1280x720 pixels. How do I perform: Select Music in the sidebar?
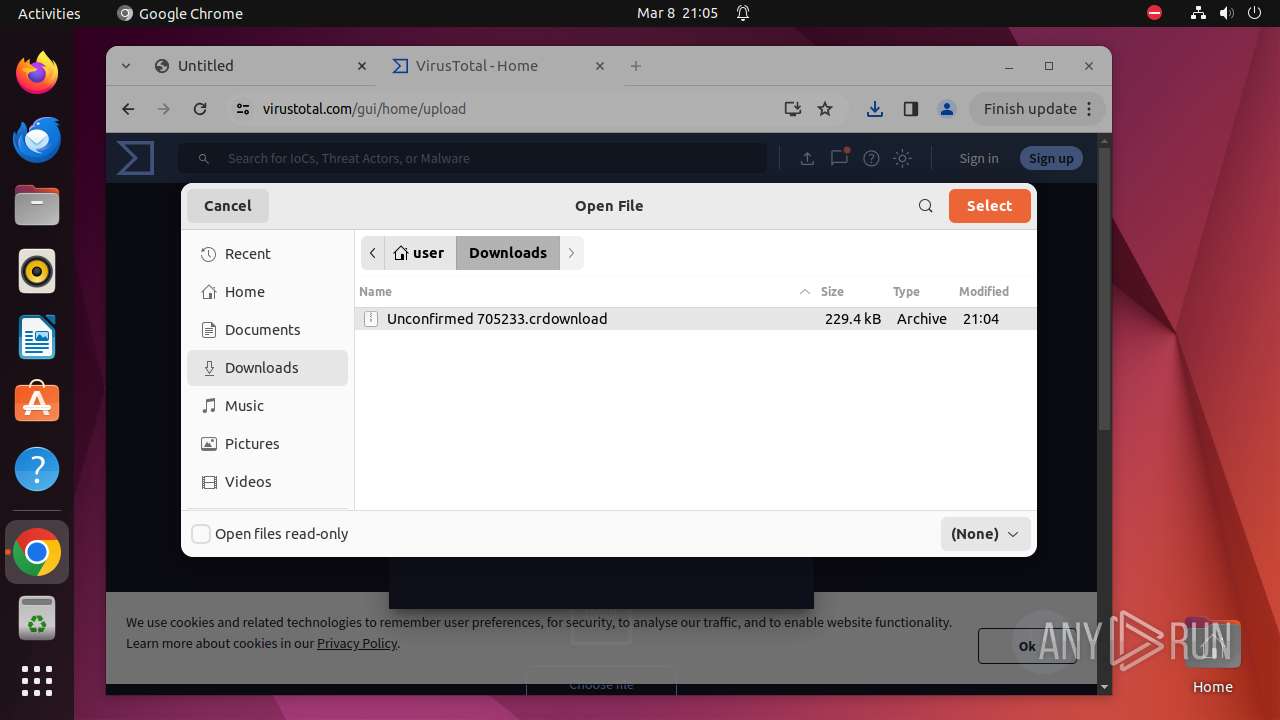tap(267, 406)
